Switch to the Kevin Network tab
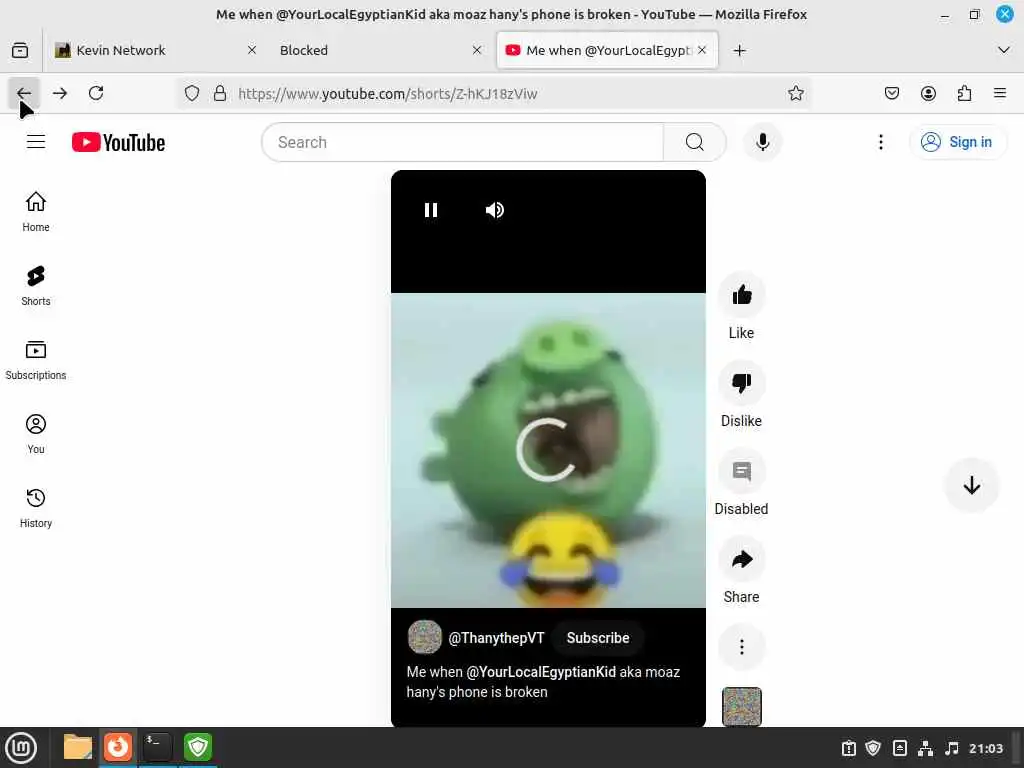This screenshot has height=768, width=1024. [157, 50]
